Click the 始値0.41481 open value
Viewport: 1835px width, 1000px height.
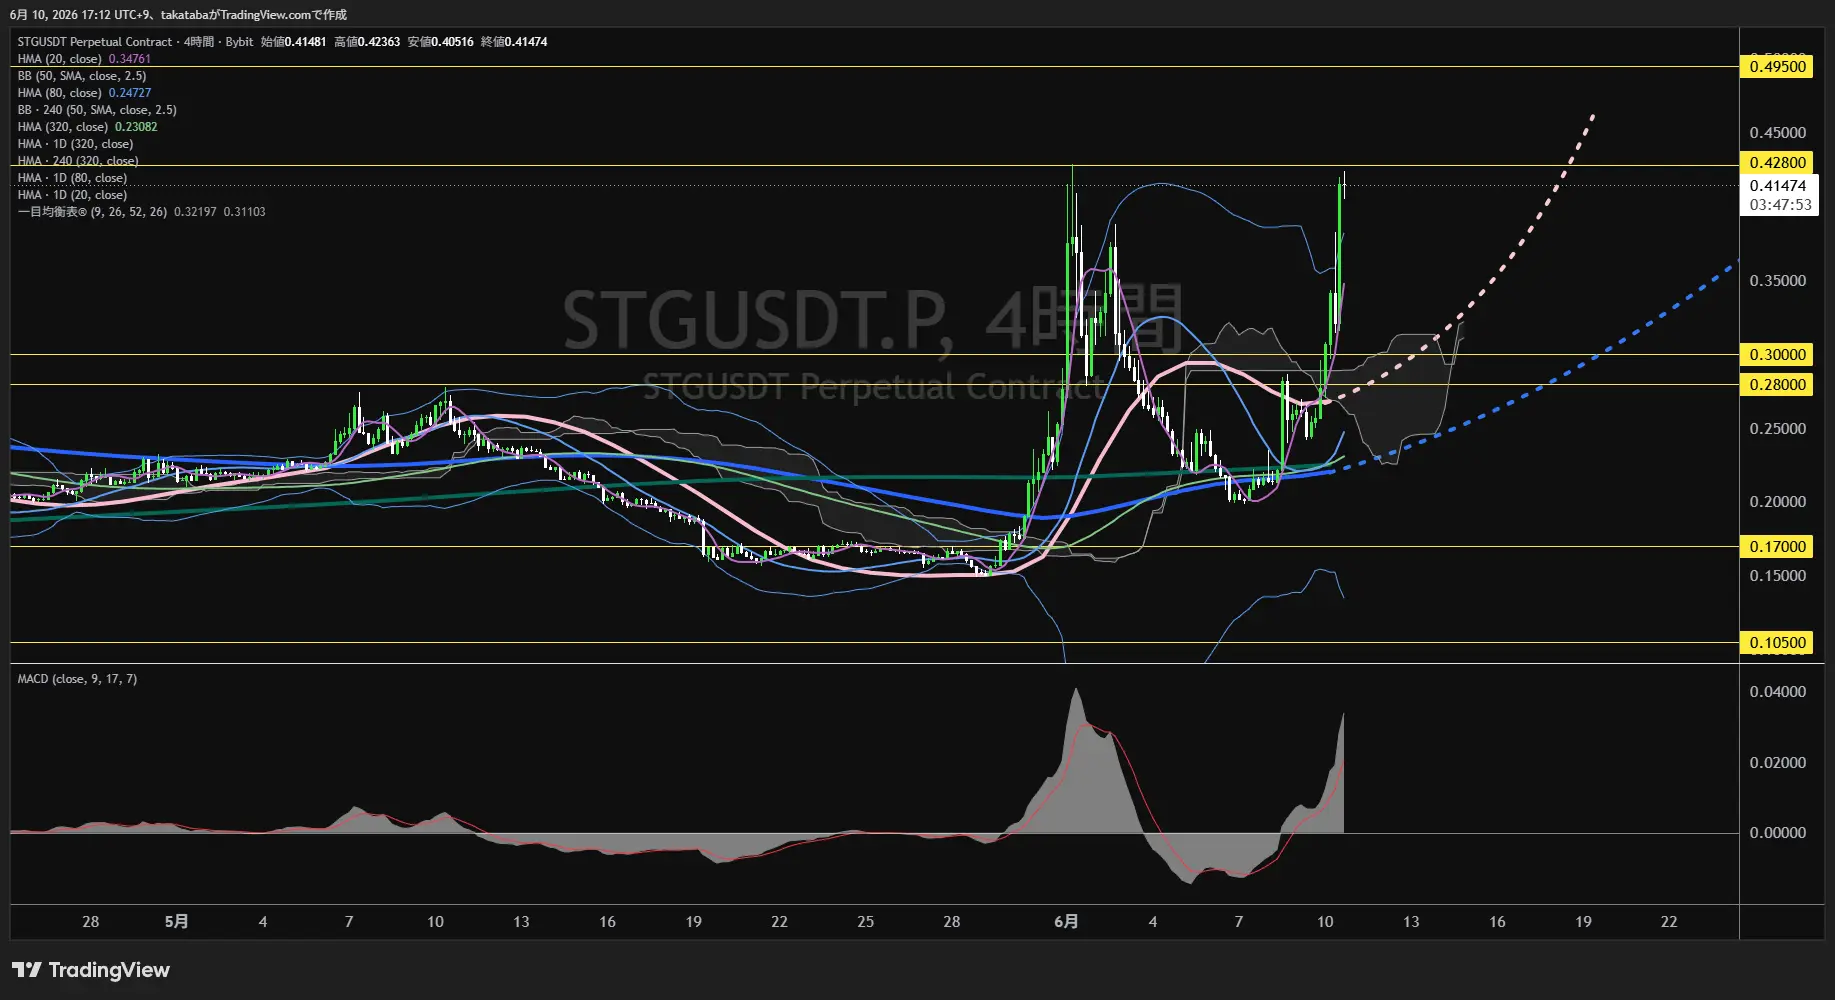pyautogui.click(x=293, y=42)
